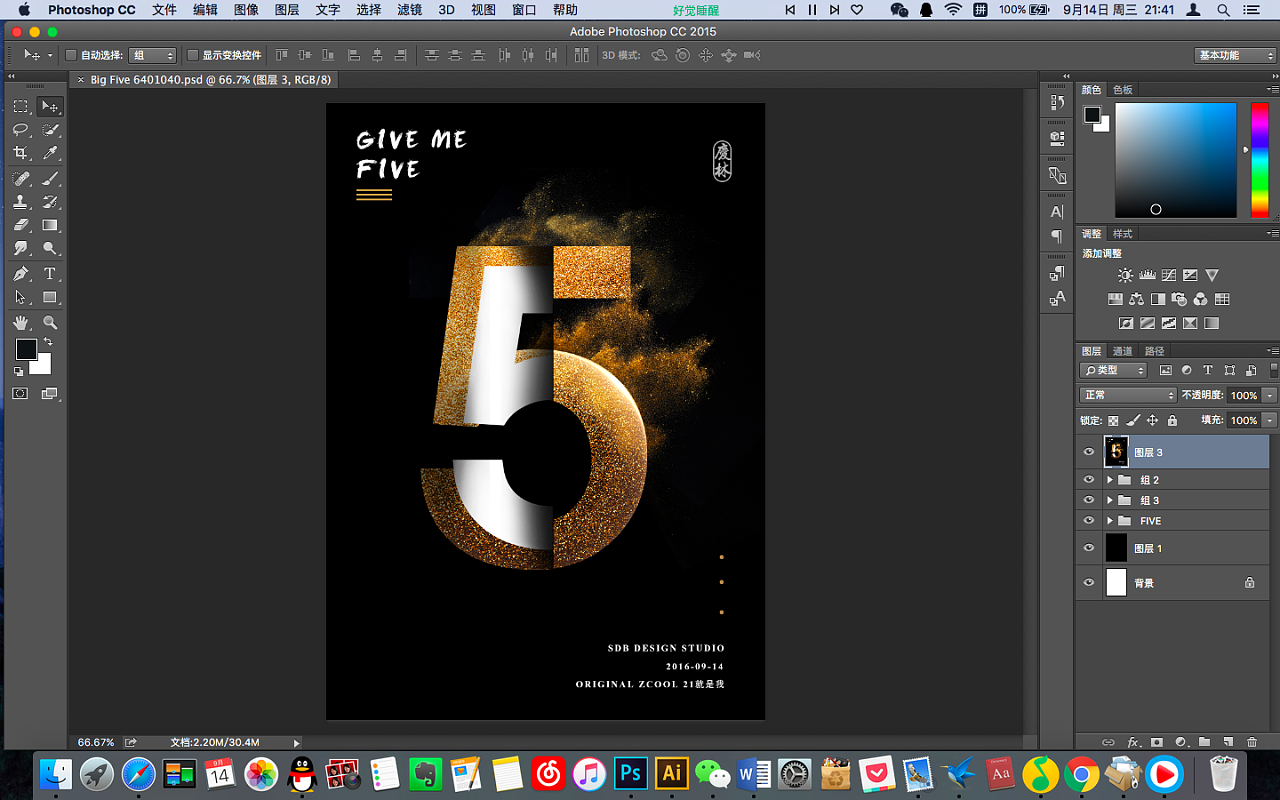Open the blend mode 正常 dropdown
1280x800 pixels.
click(x=1129, y=395)
